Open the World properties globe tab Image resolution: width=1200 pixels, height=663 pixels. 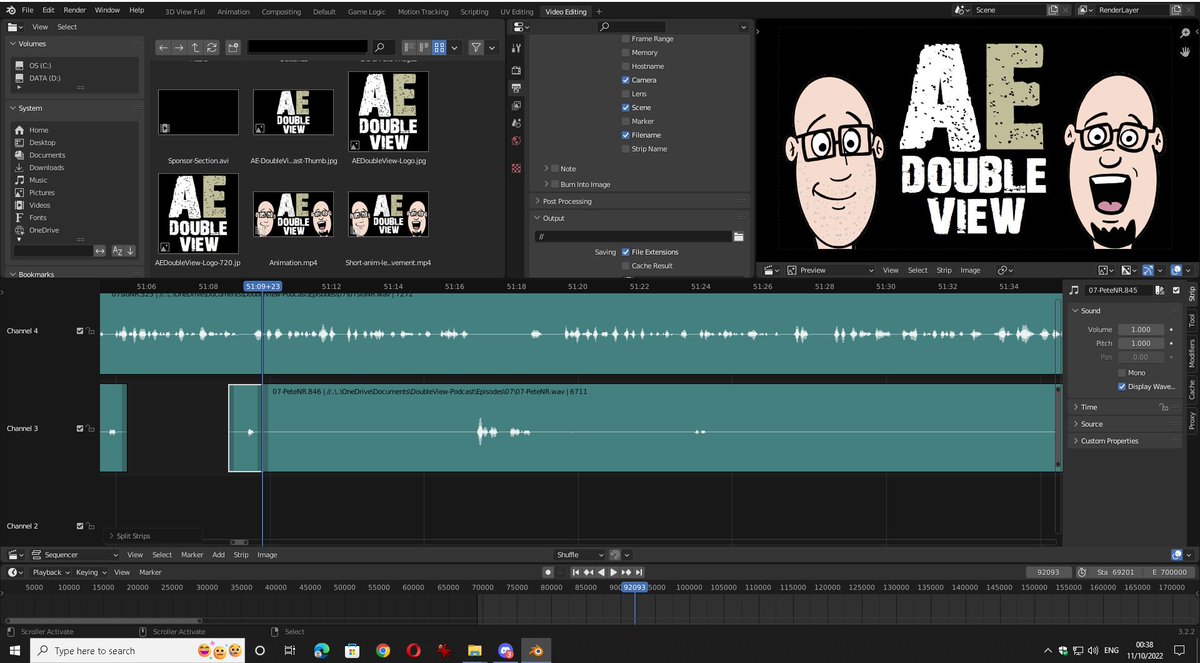pyautogui.click(x=516, y=141)
